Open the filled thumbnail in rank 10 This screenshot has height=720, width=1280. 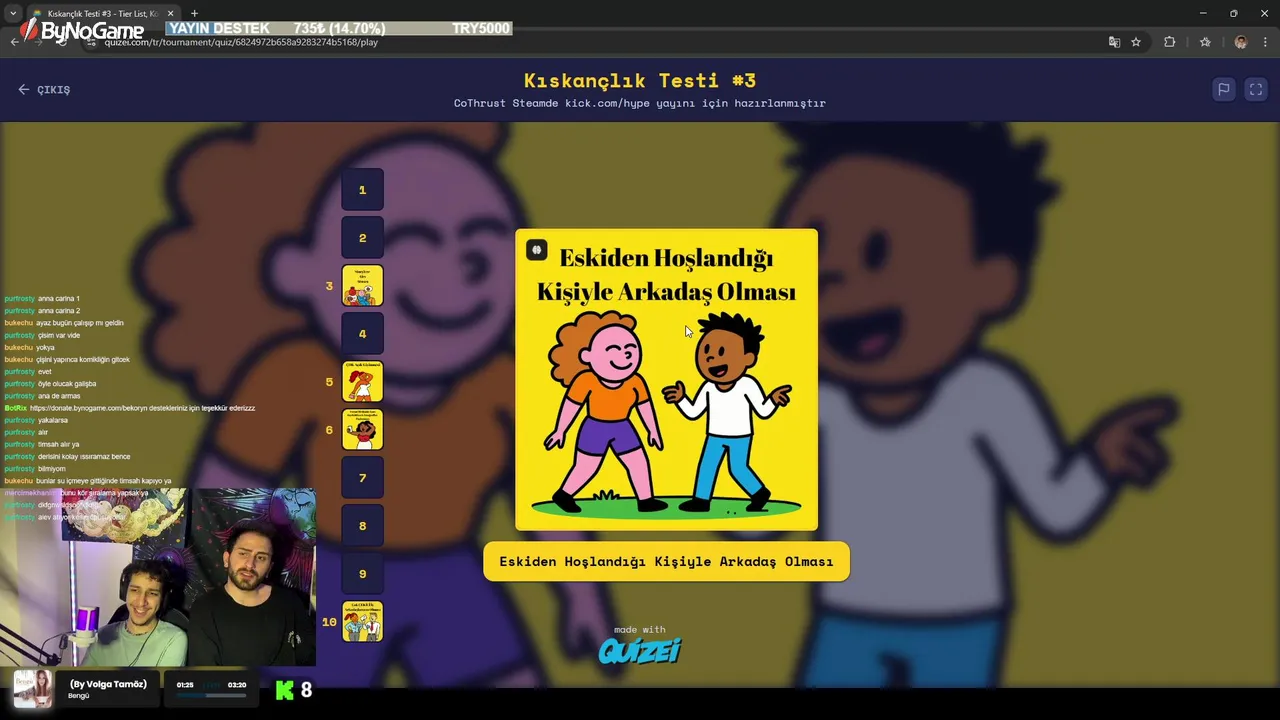(362, 622)
